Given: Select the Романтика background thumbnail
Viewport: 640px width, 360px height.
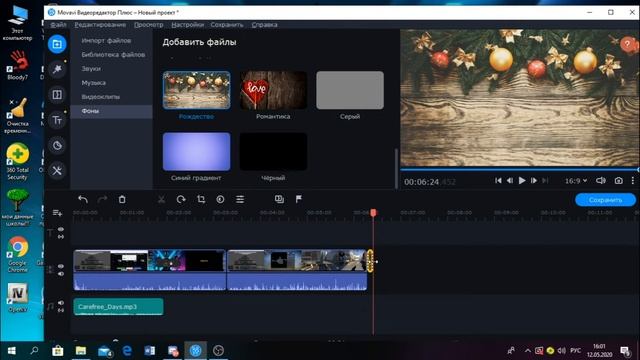Looking at the screenshot, I should (273, 90).
